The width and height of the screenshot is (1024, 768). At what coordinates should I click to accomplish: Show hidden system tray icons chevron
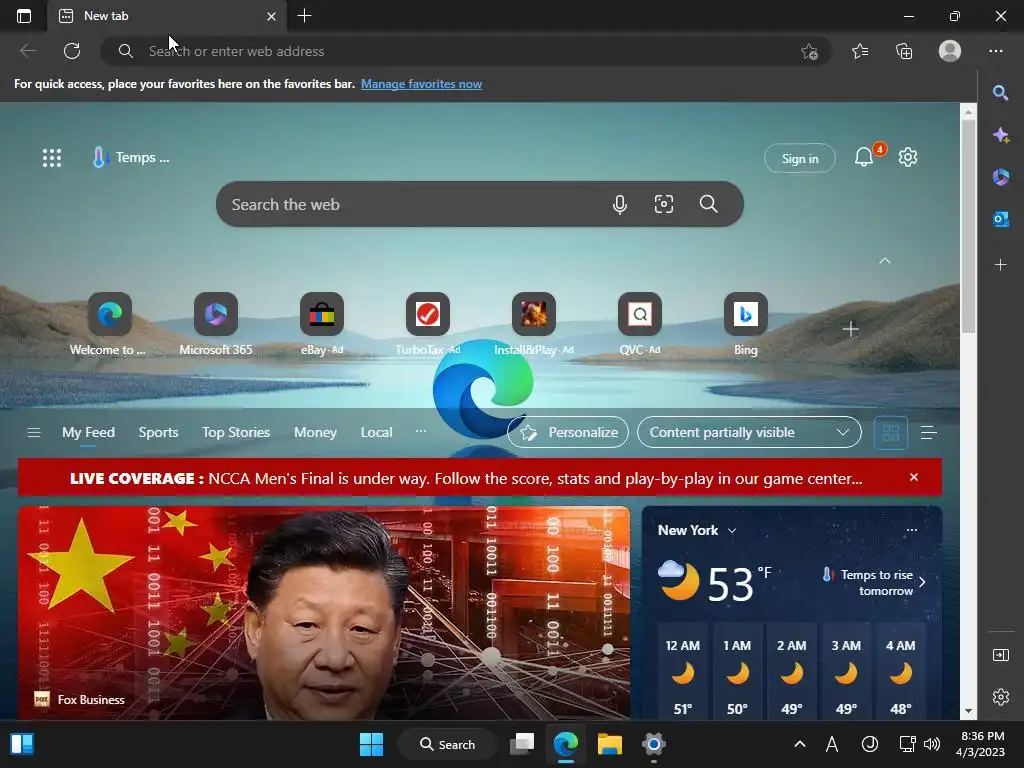click(799, 744)
